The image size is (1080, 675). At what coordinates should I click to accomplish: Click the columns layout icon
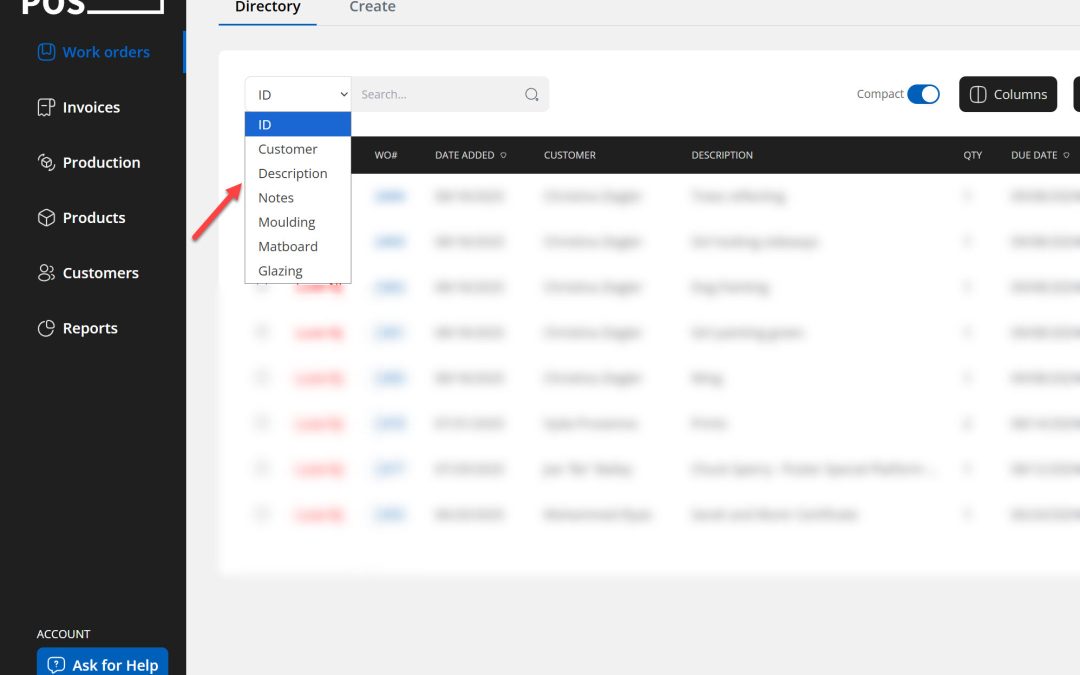(978, 94)
